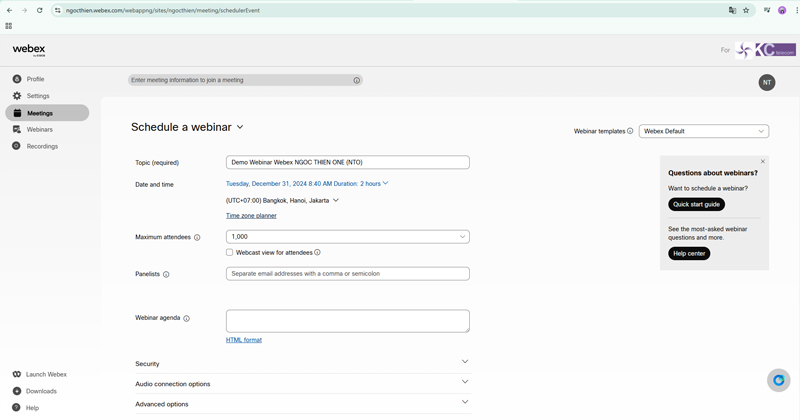Click the Webcast view info icon

[317, 253]
